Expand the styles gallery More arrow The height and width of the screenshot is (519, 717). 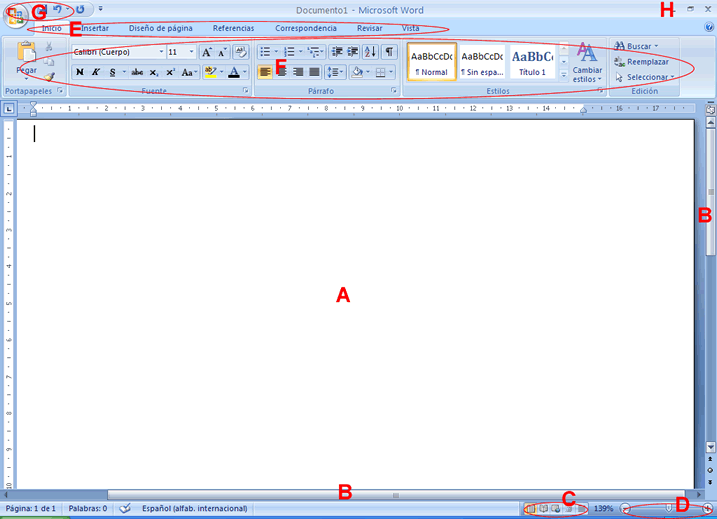[564, 75]
